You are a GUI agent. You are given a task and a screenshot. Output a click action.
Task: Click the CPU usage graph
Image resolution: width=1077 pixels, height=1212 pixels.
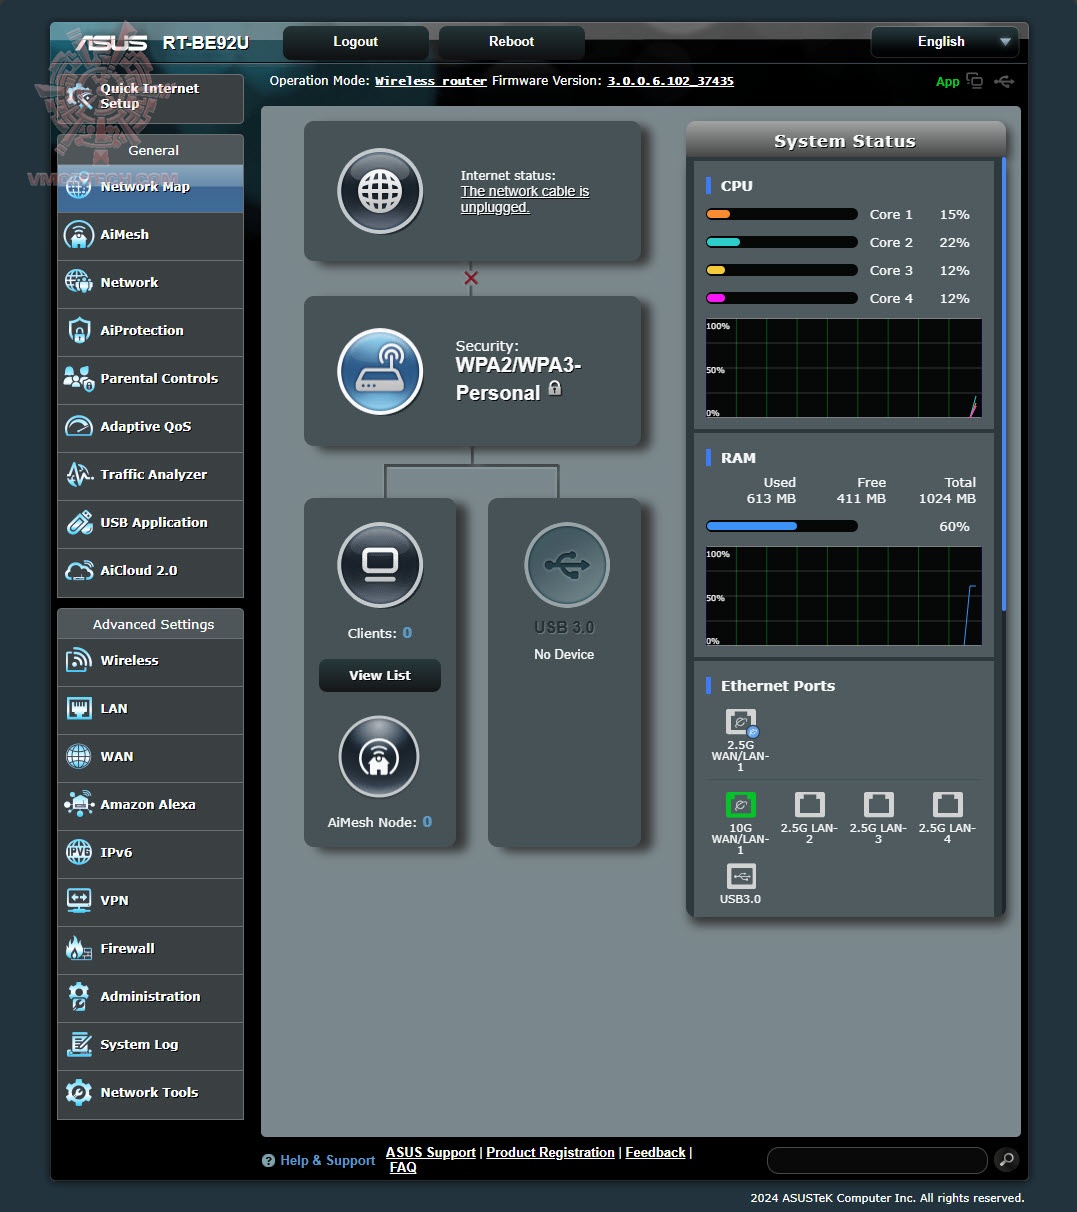click(x=844, y=368)
